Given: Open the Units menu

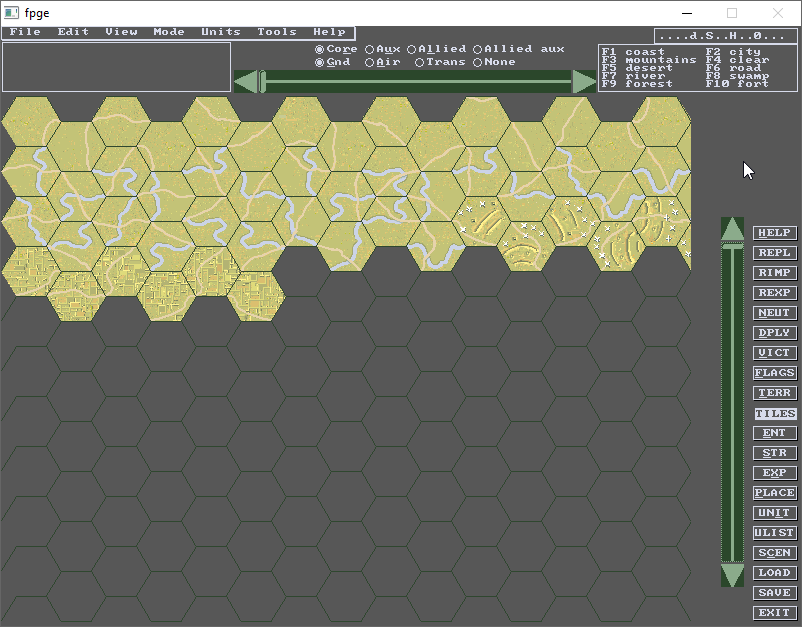Looking at the screenshot, I should [x=220, y=32].
